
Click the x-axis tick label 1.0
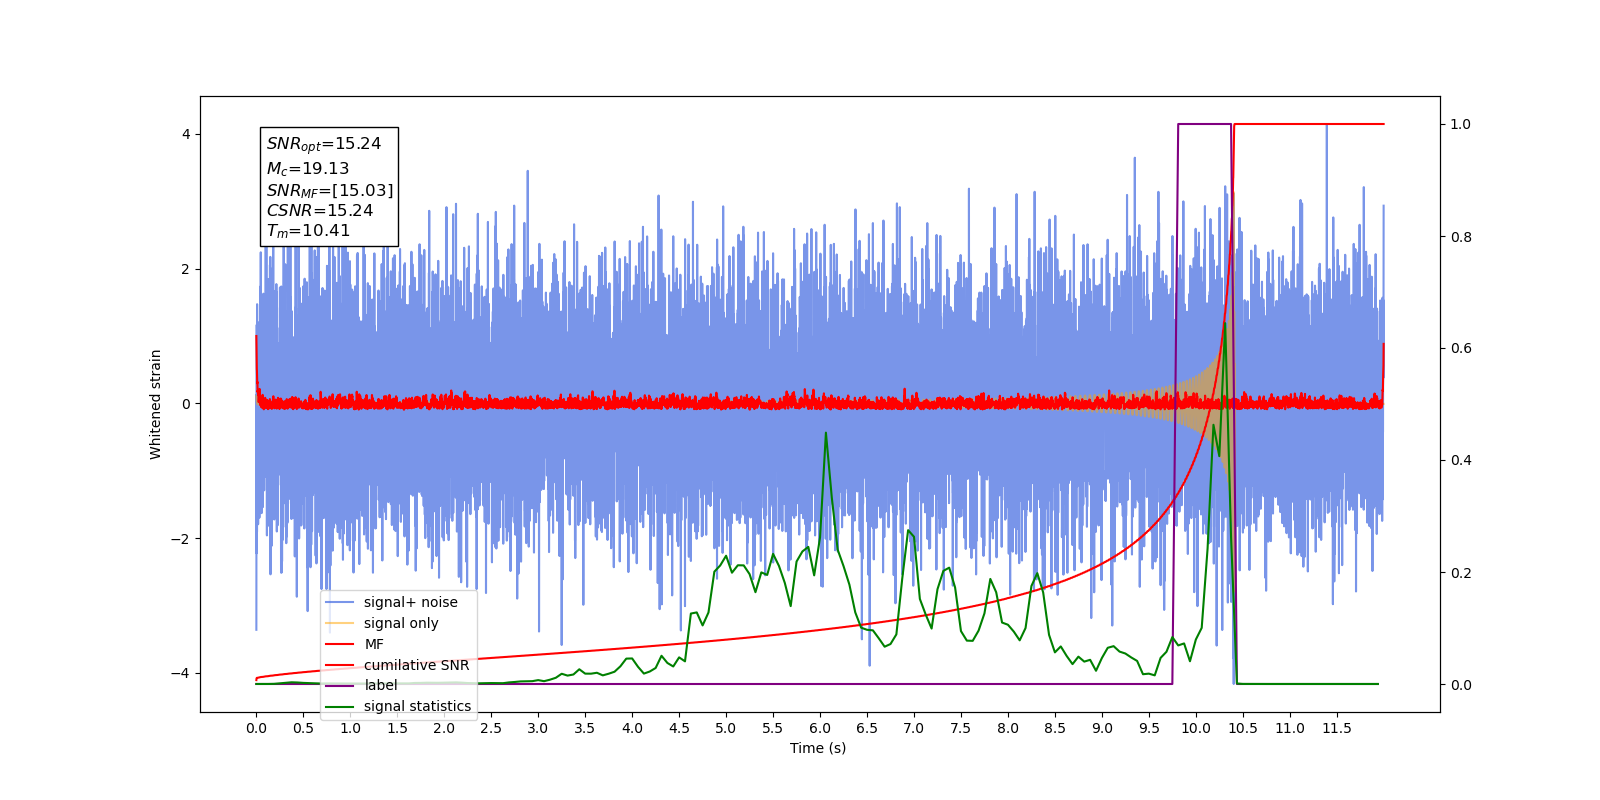350,728
